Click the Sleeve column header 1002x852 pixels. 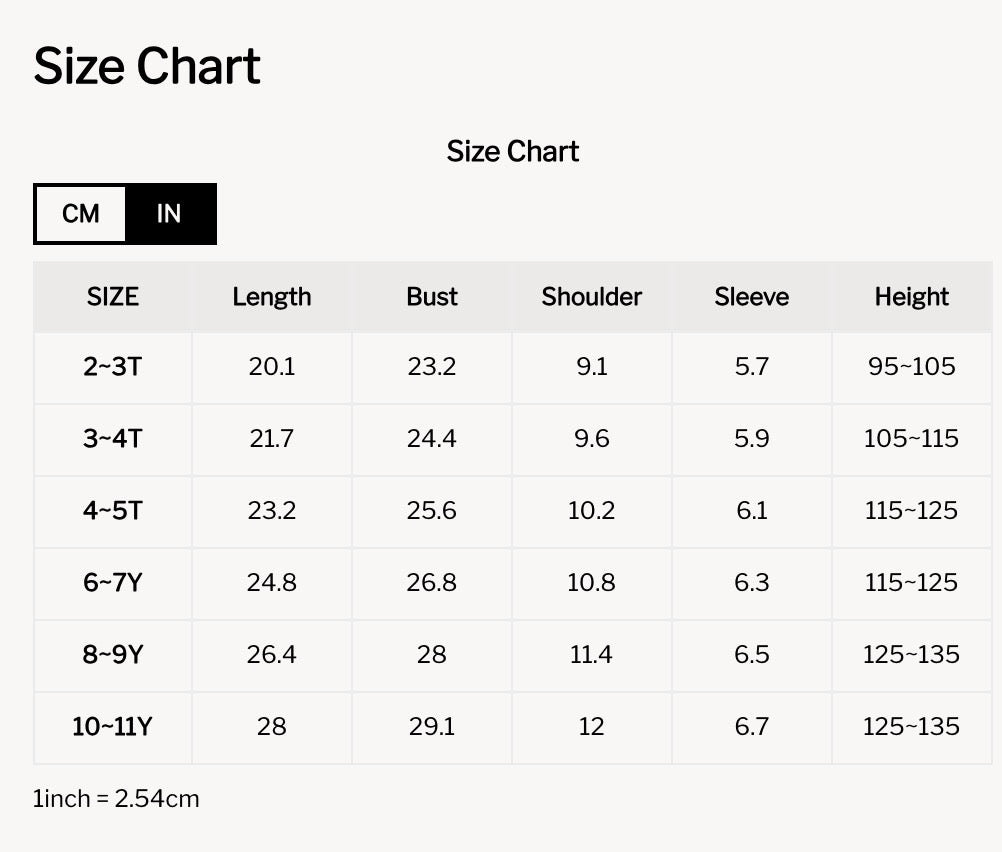(752, 297)
